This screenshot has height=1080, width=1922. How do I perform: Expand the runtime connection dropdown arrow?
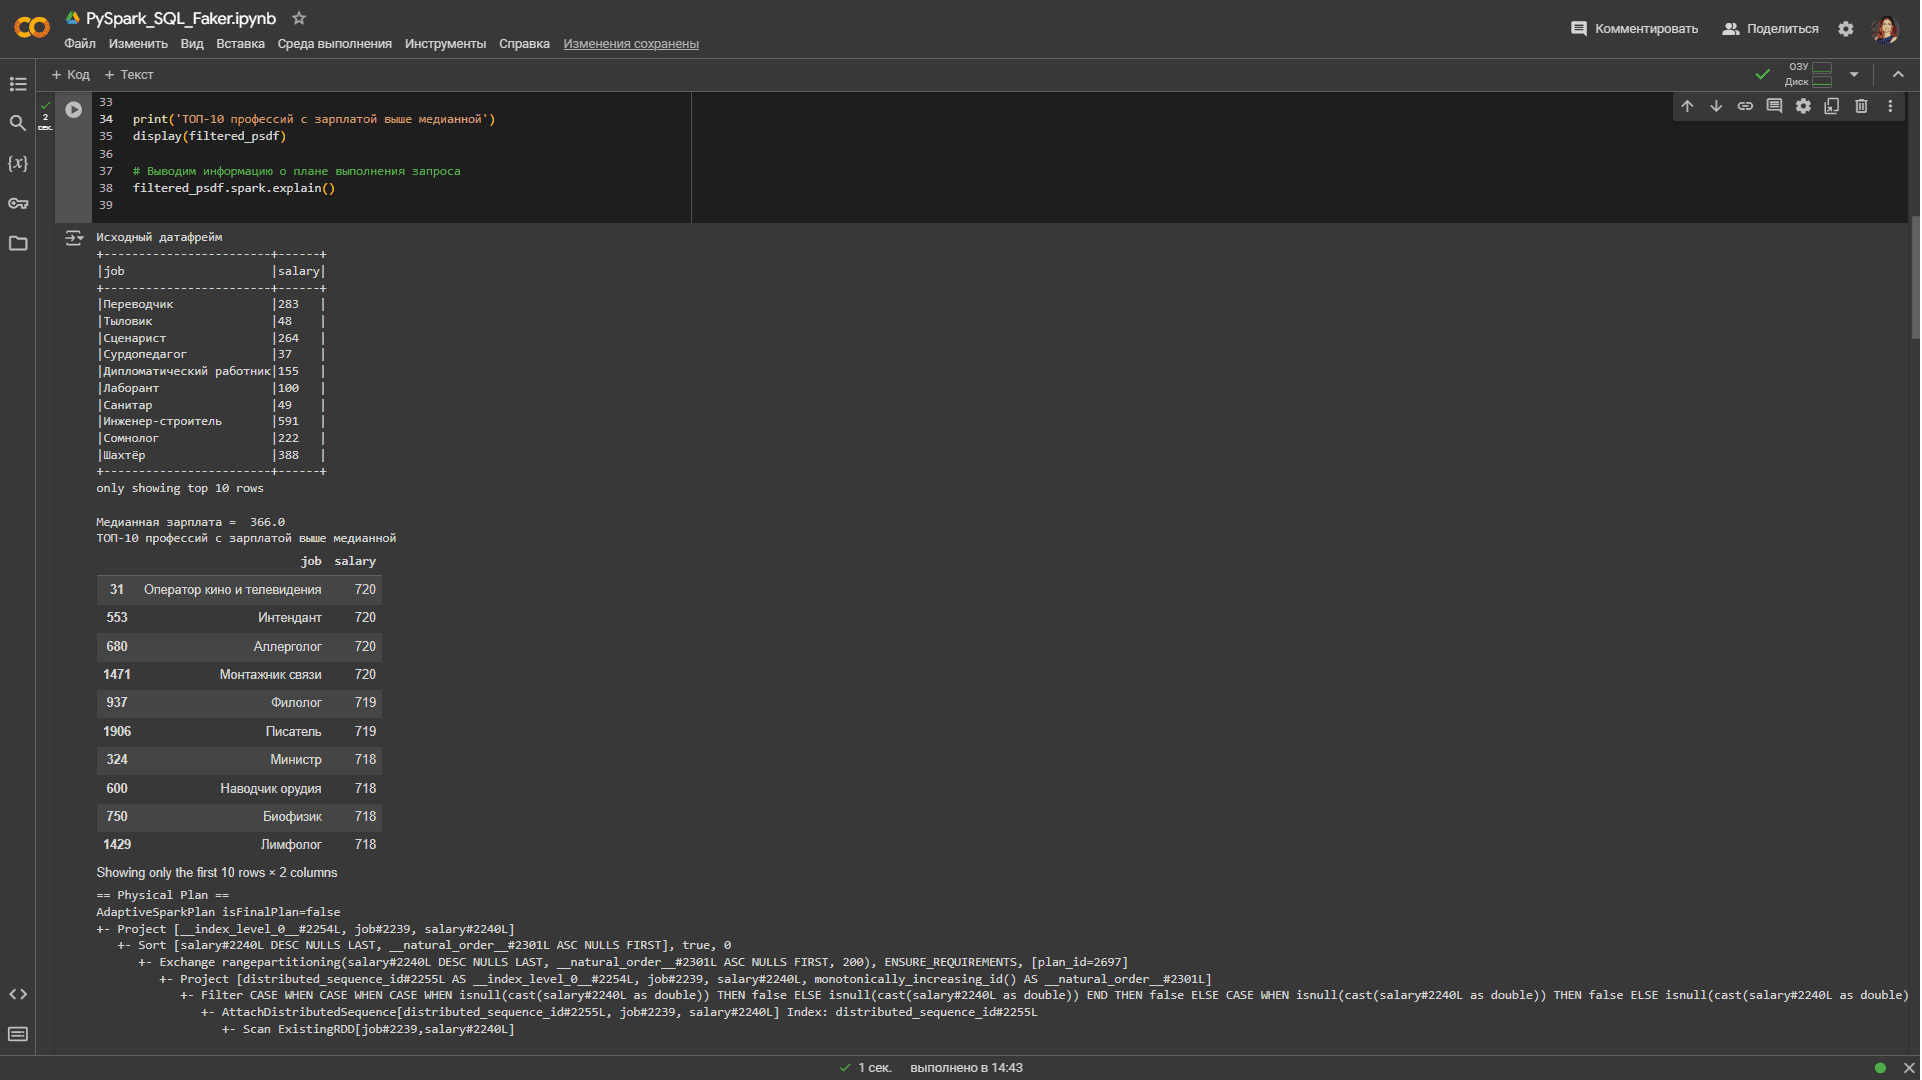pos(1855,75)
